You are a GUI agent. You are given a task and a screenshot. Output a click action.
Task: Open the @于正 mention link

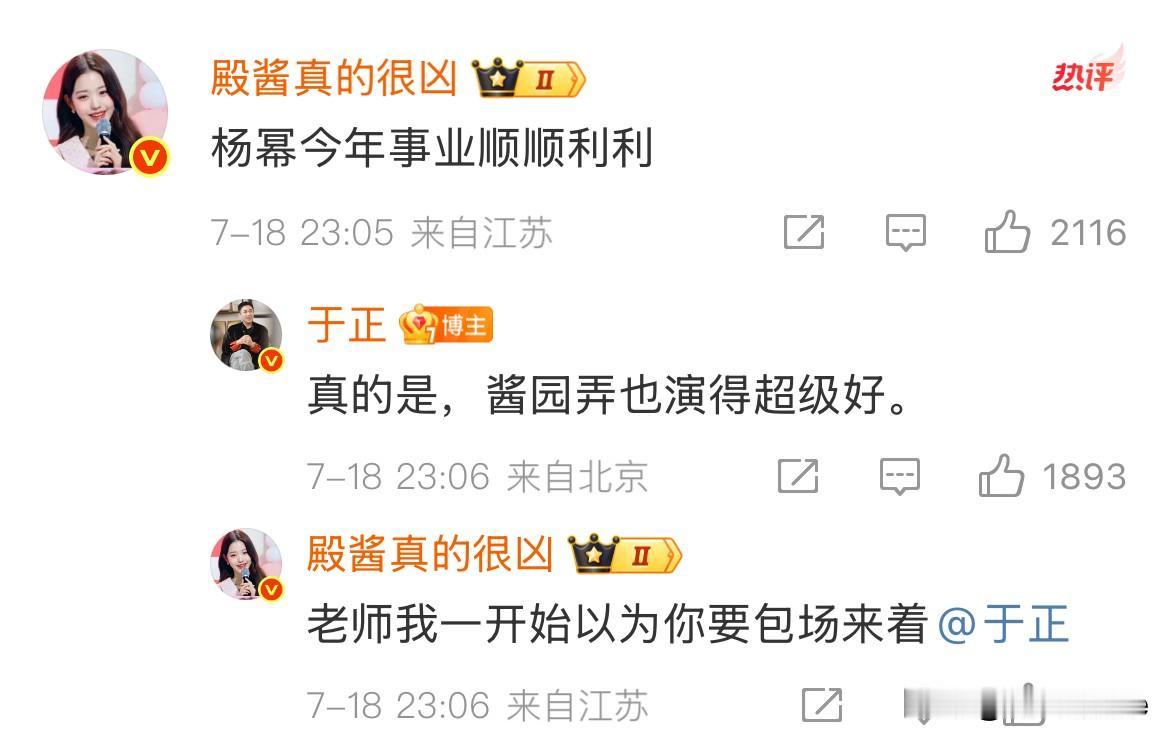pos(1004,624)
